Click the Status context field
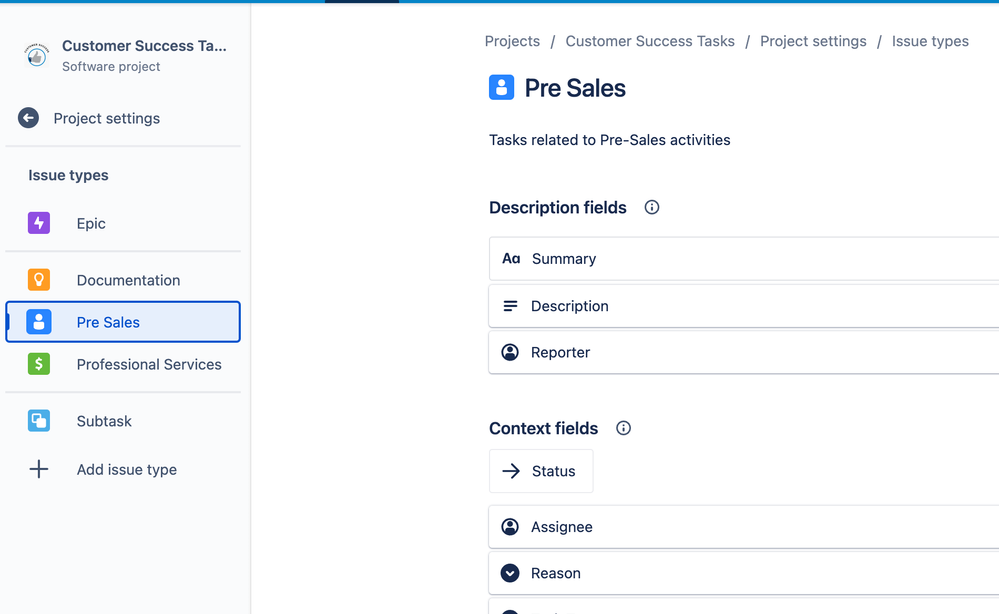 [x=541, y=471]
